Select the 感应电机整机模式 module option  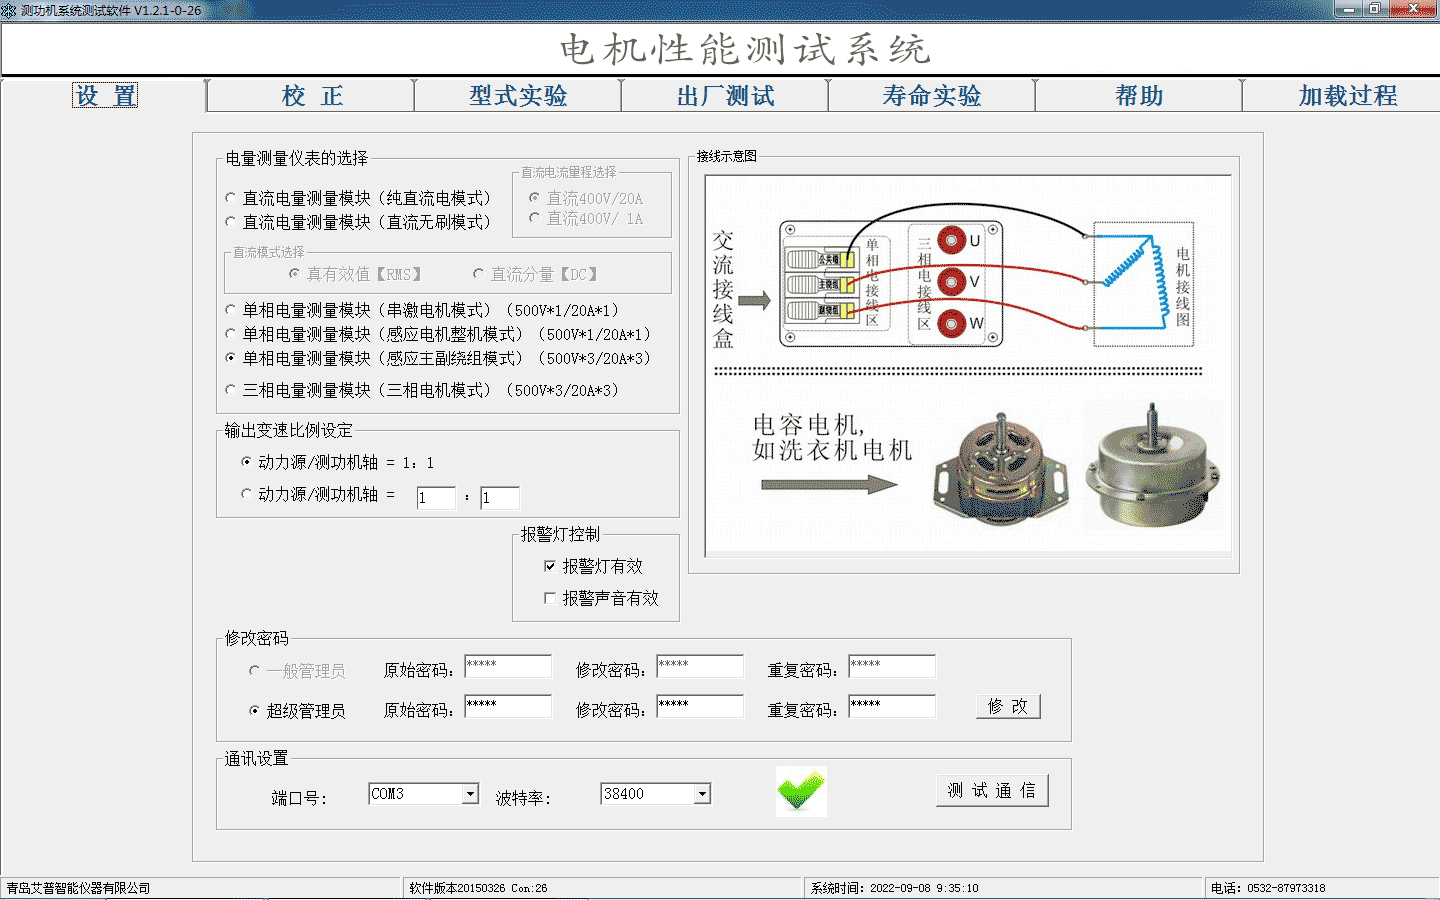click(229, 334)
